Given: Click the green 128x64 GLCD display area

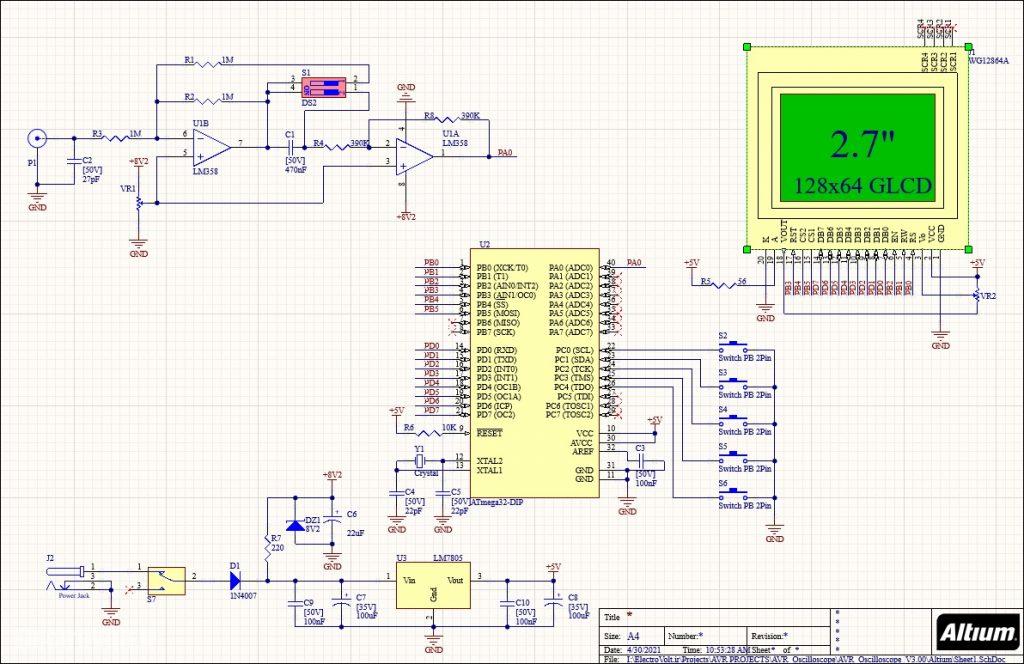Looking at the screenshot, I should point(857,147).
